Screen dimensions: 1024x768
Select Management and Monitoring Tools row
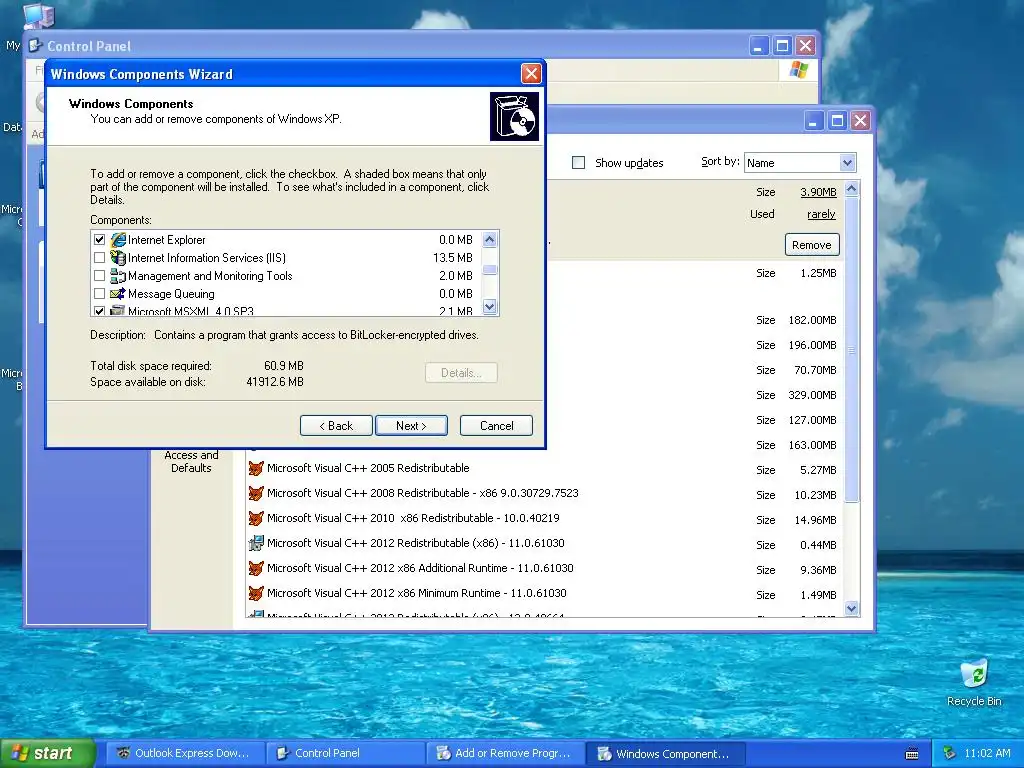click(x=286, y=276)
